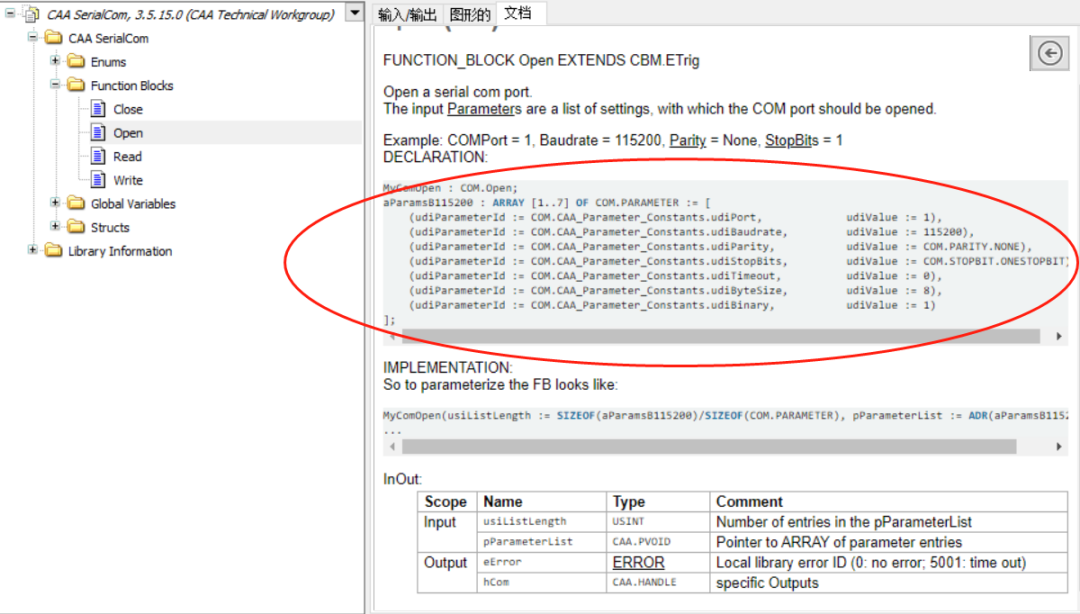Click the Read function block document icon

pos(97,157)
